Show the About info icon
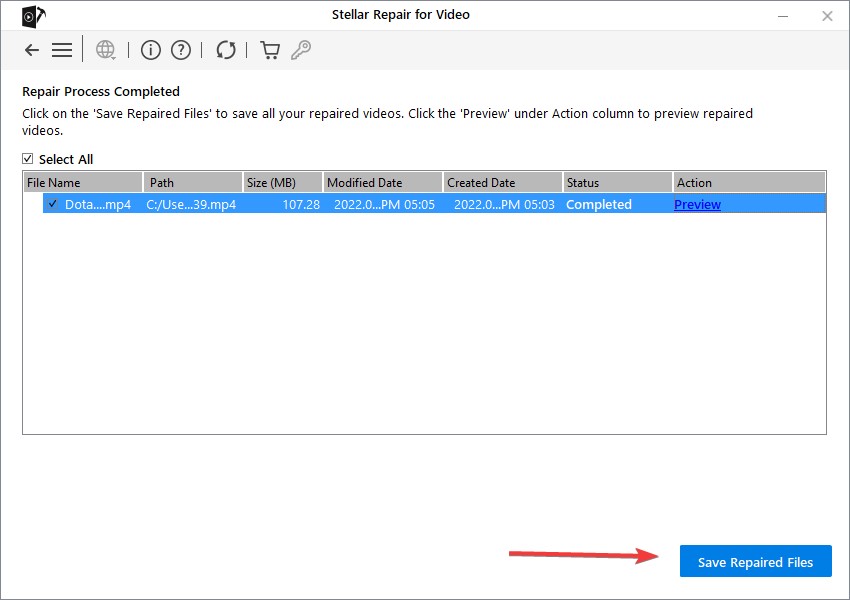Viewport: 850px width, 600px height. tap(151, 50)
